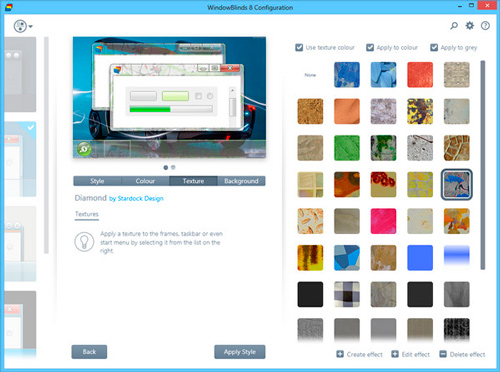
Task: Select the green ivy wall texture
Action: click(384, 148)
